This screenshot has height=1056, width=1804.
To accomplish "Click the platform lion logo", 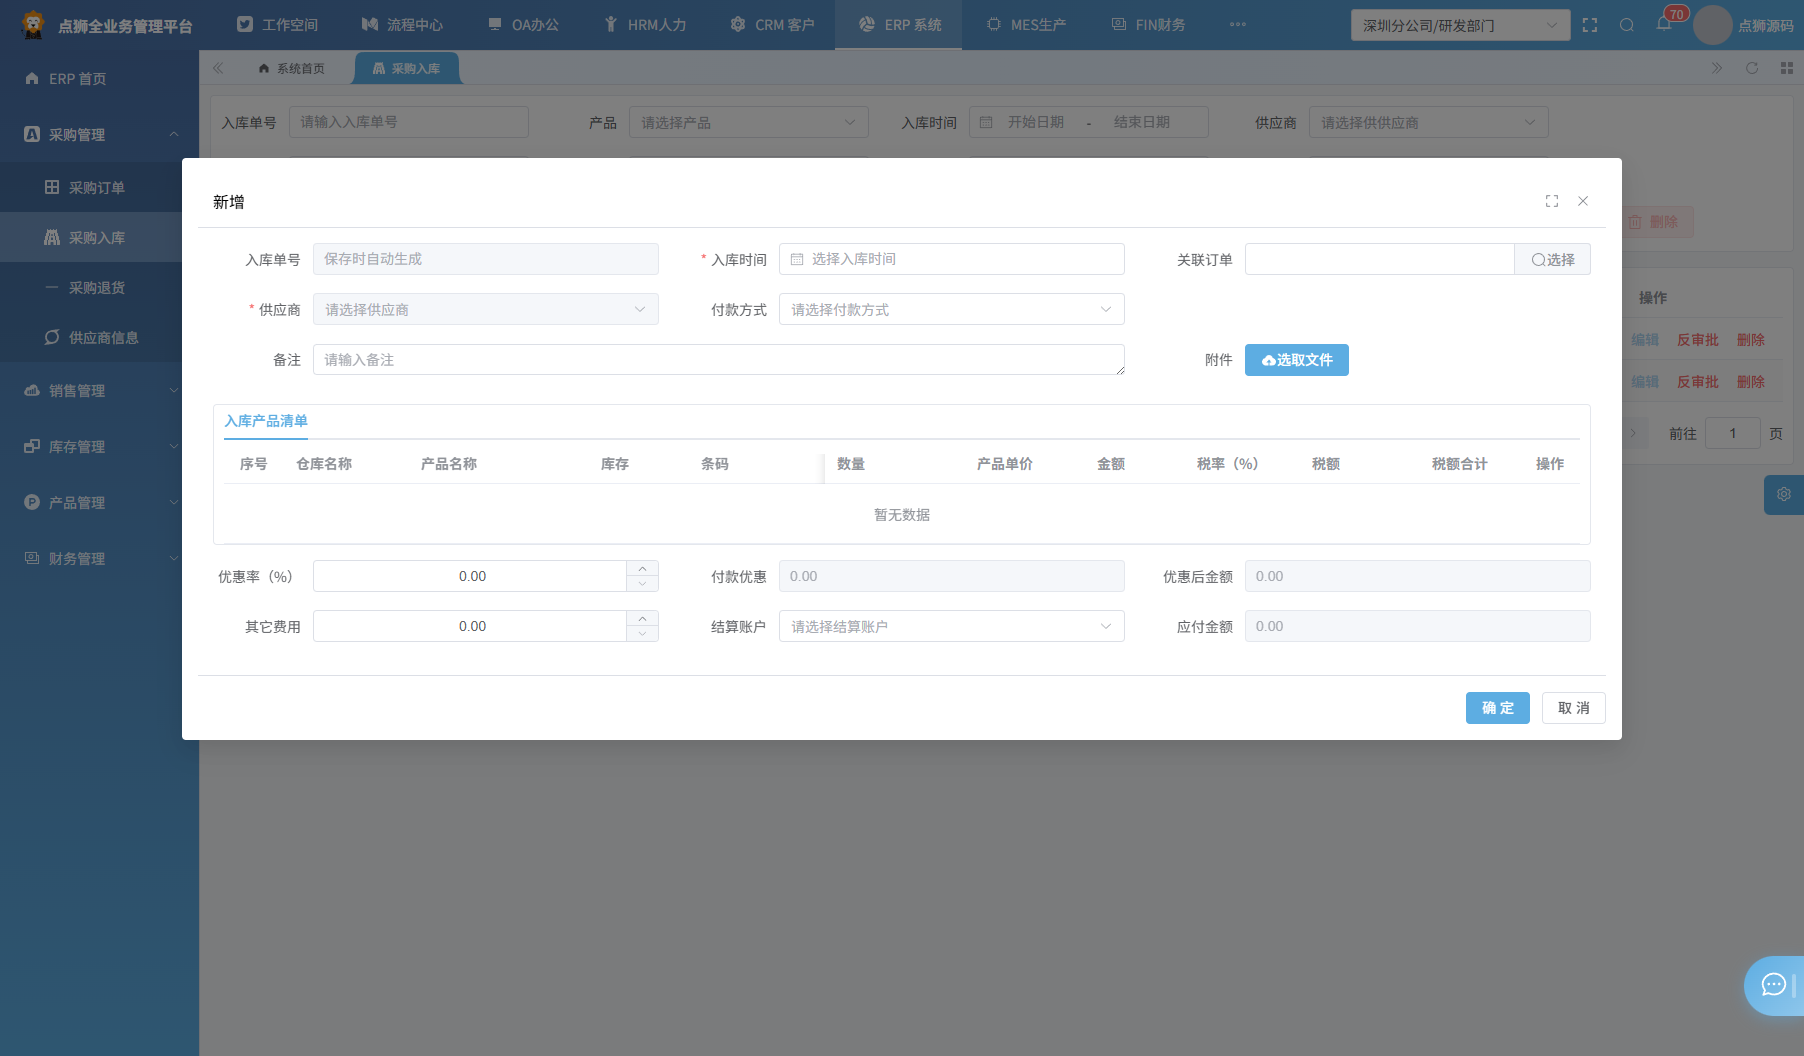I will [x=33, y=25].
